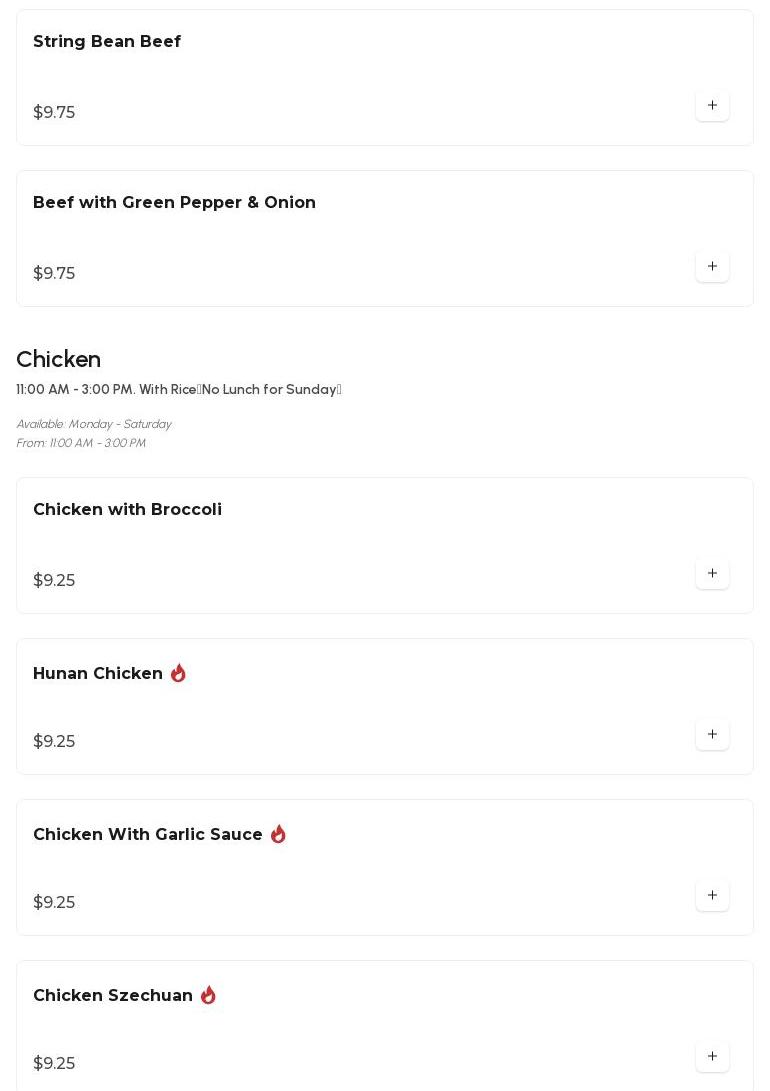Open Hunan Chicken item details

(98, 674)
